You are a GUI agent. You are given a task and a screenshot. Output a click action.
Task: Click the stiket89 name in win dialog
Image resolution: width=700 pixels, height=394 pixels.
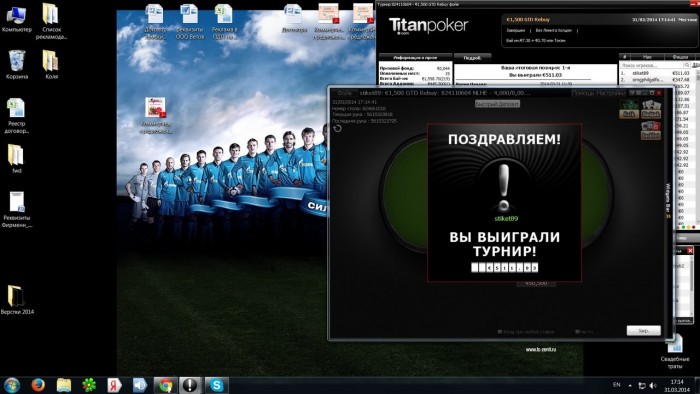(x=506, y=219)
